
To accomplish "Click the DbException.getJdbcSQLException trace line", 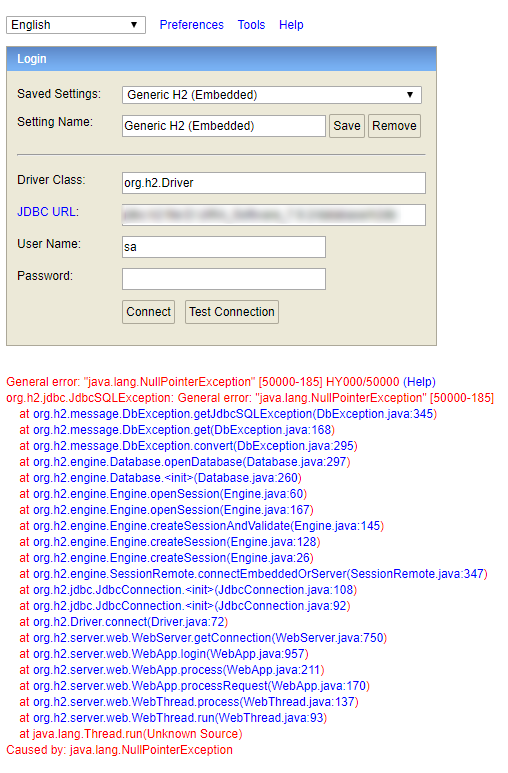I will (228, 414).
